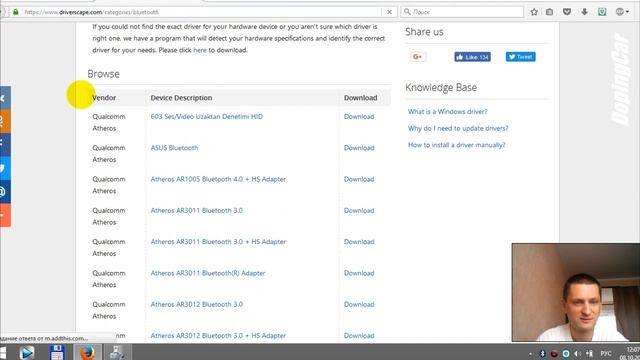This screenshot has width=640, height=360.
Task: Click the red plus share button in sidebar
Action: (5, 215)
